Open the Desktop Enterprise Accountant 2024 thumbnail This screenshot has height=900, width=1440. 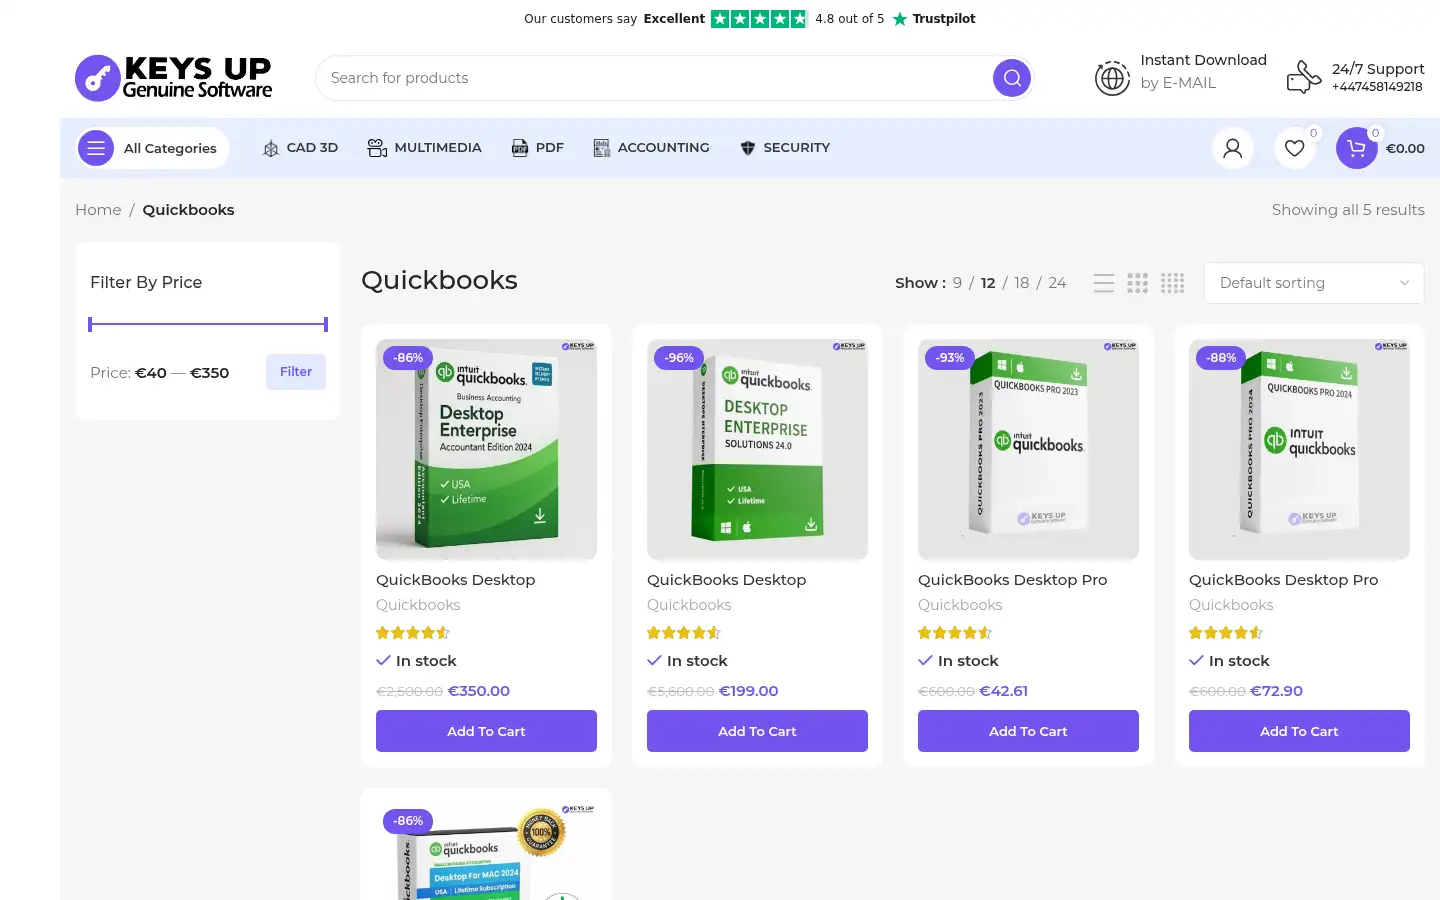(x=486, y=450)
